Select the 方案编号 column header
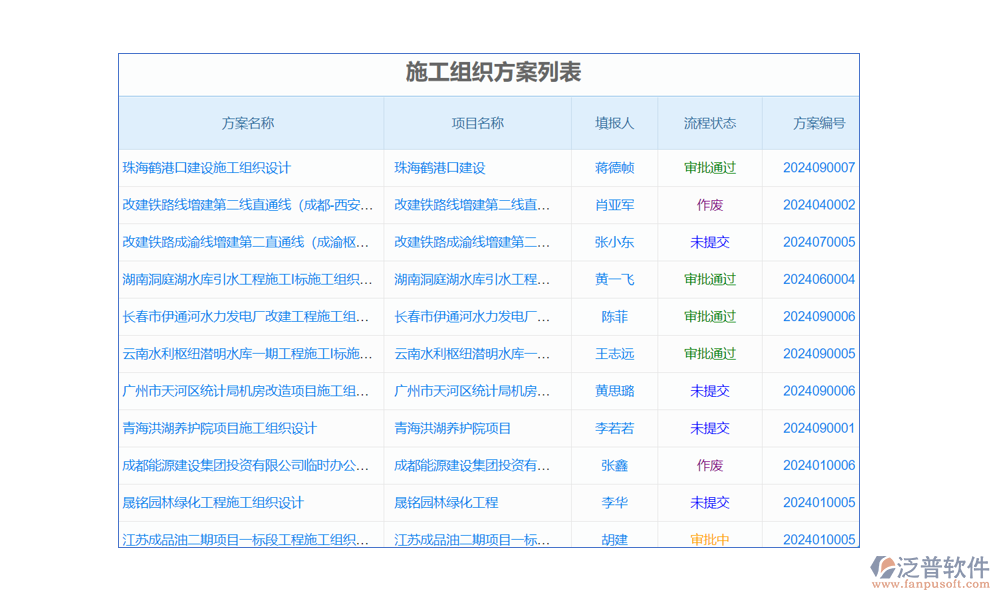This screenshot has height=600, width=1000. point(819,123)
